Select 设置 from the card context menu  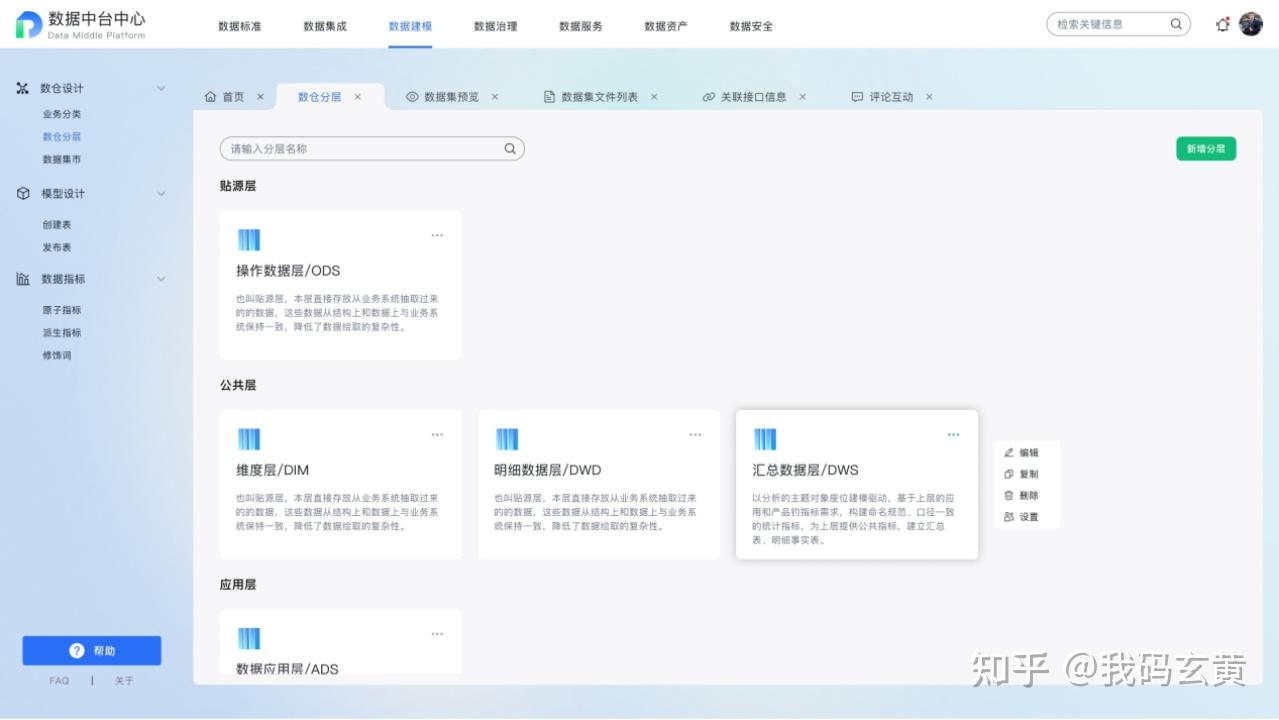point(1021,517)
